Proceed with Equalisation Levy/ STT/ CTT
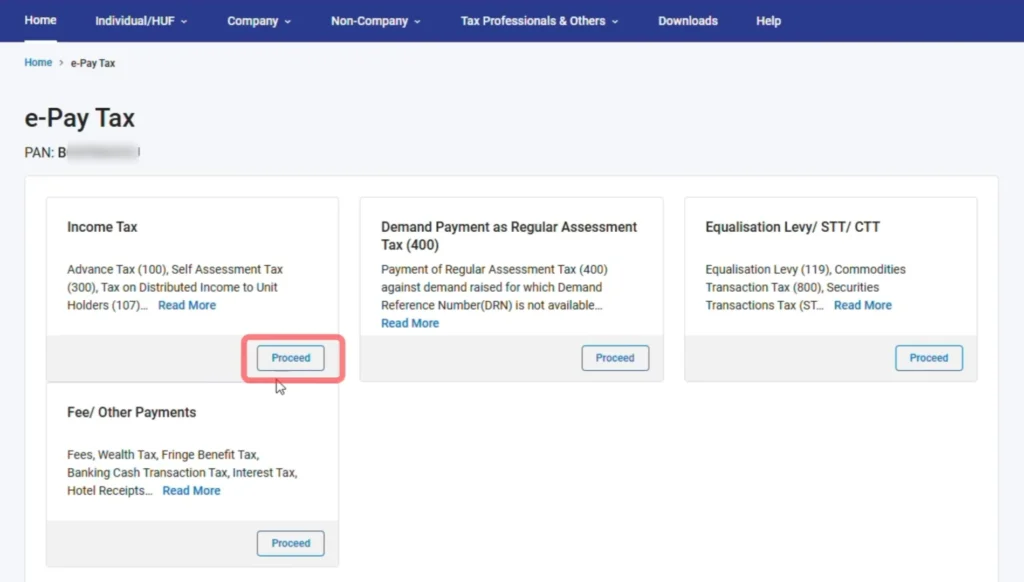This screenshot has width=1024, height=582. (928, 358)
